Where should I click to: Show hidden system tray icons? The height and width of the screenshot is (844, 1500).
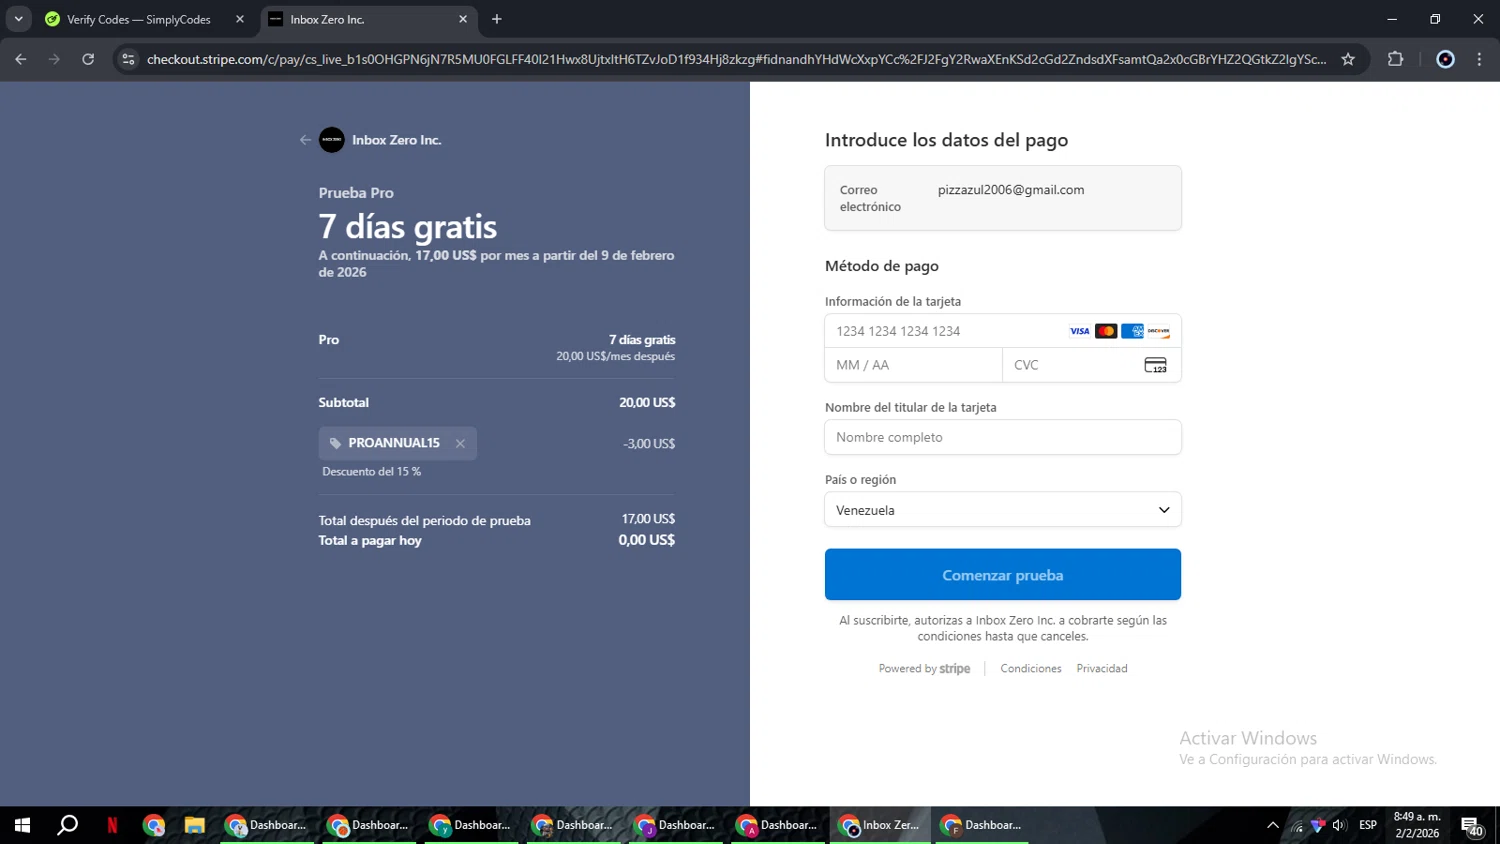[x=1273, y=825]
